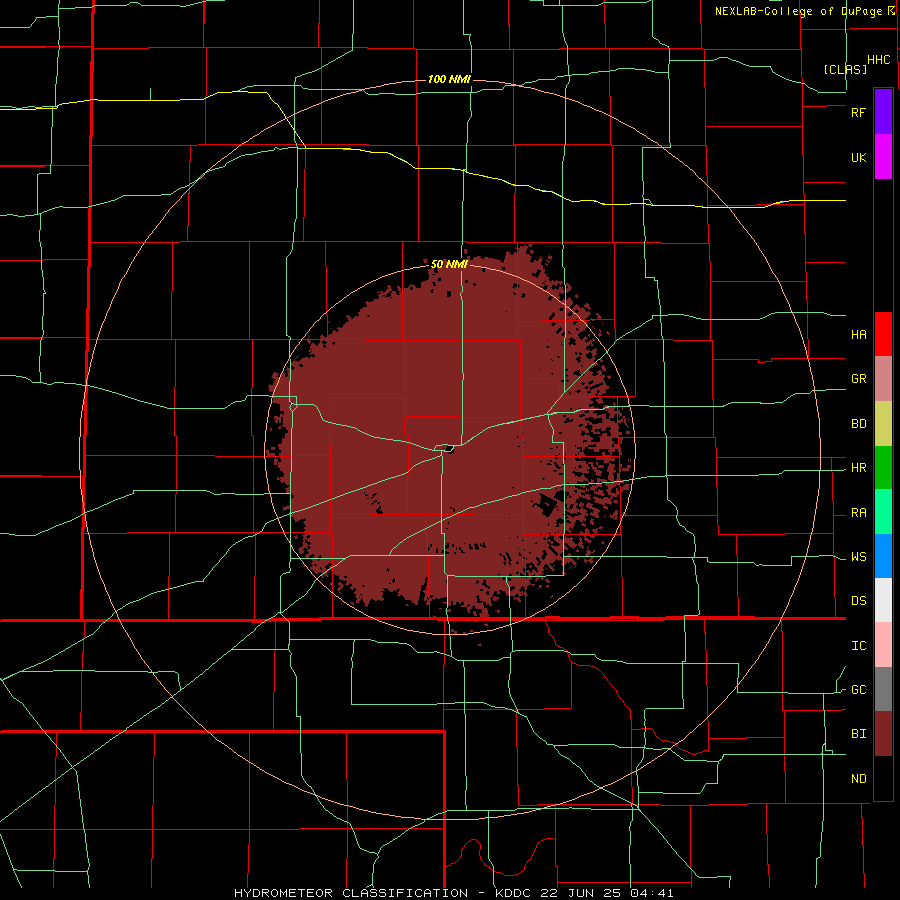The height and width of the screenshot is (900, 900).
Task: Click the GR legend label
Action: coord(858,379)
